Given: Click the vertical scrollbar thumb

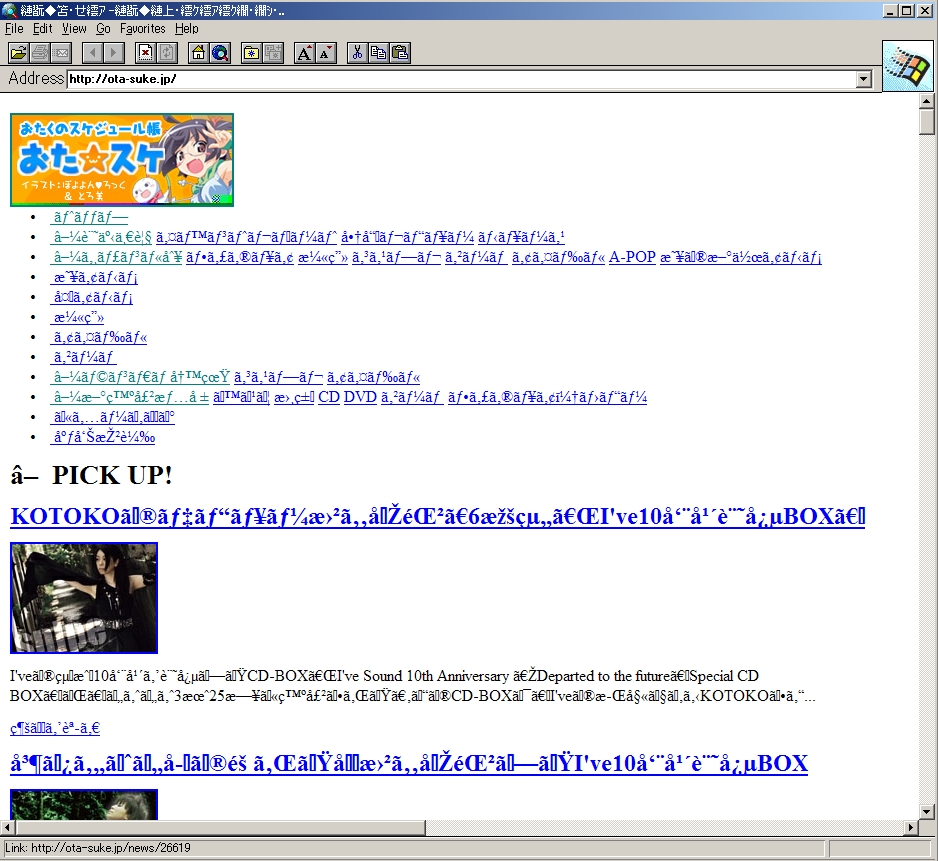Looking at the screenshot, I should pyautogui.click(x=927, y=122).
